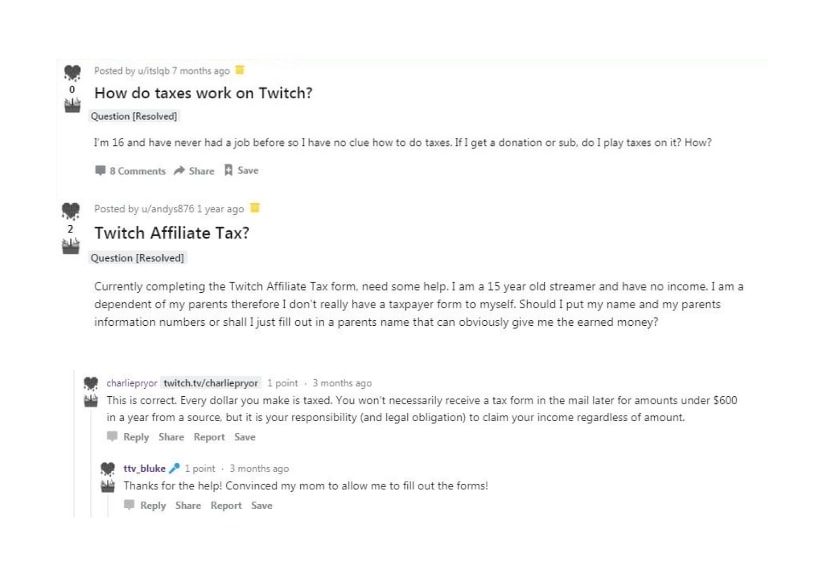
Task: Downvote ttv_bluke's reply
Action: (108, 485)
